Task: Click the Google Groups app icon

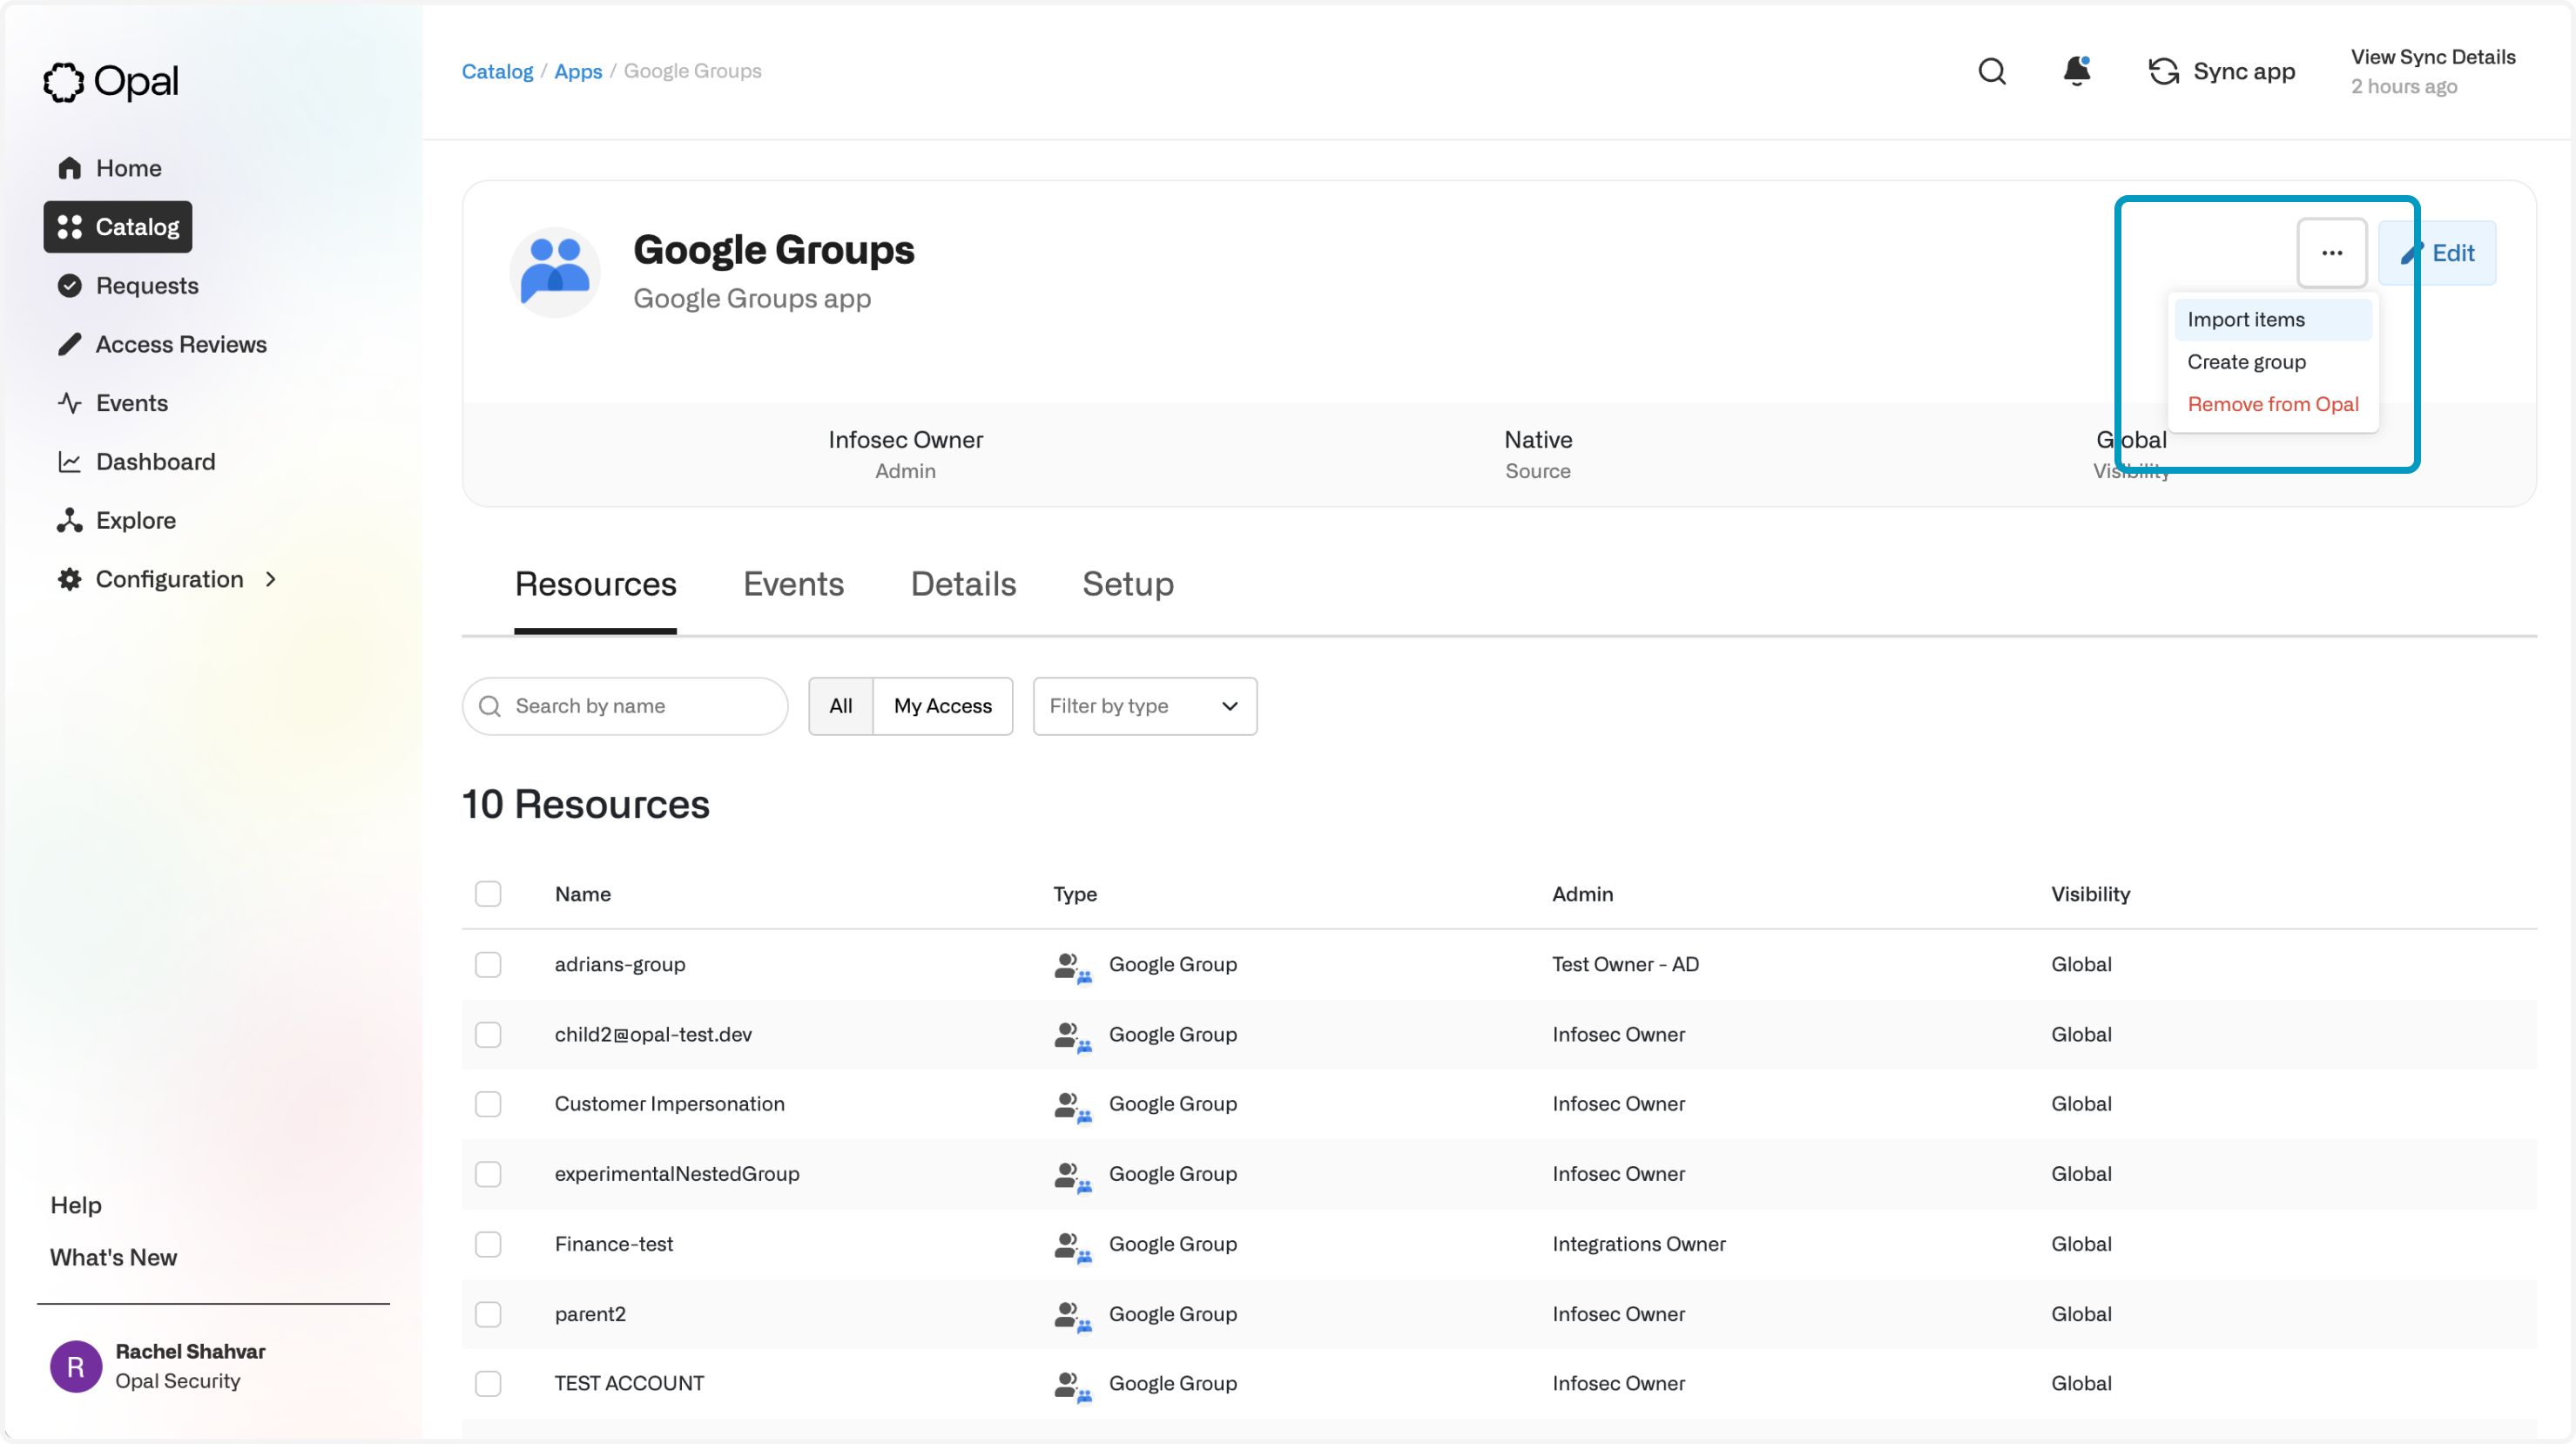Action: pyautogui.click(x=554, y=272)
